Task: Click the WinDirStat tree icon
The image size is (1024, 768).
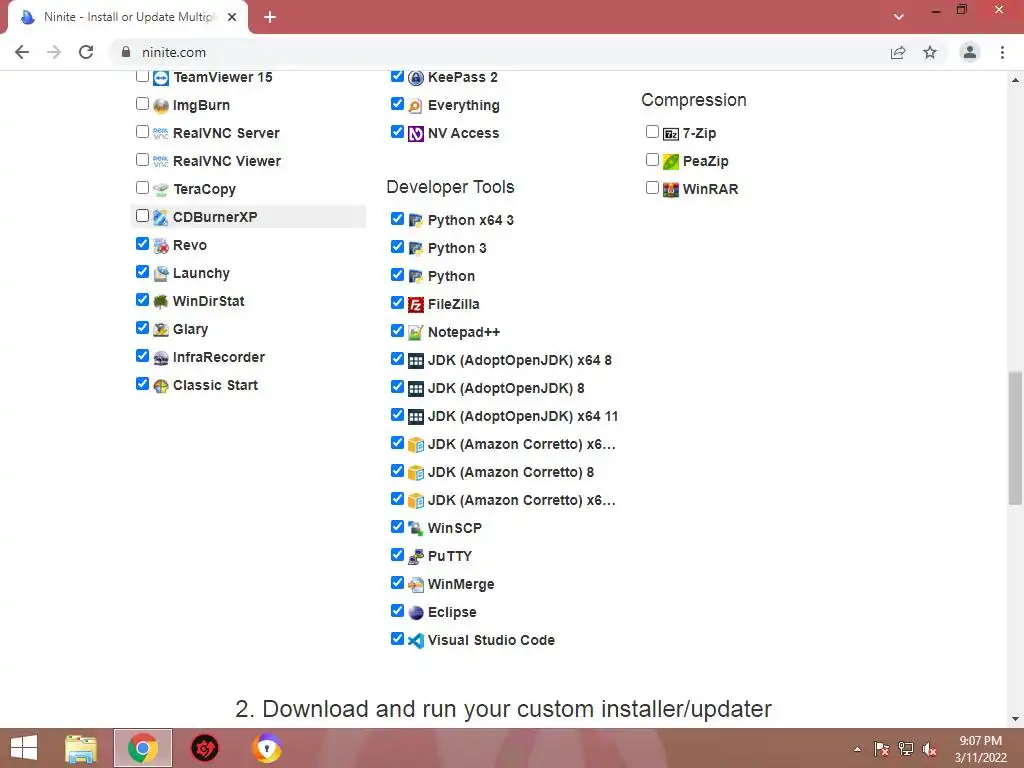Action: (161, 302)
